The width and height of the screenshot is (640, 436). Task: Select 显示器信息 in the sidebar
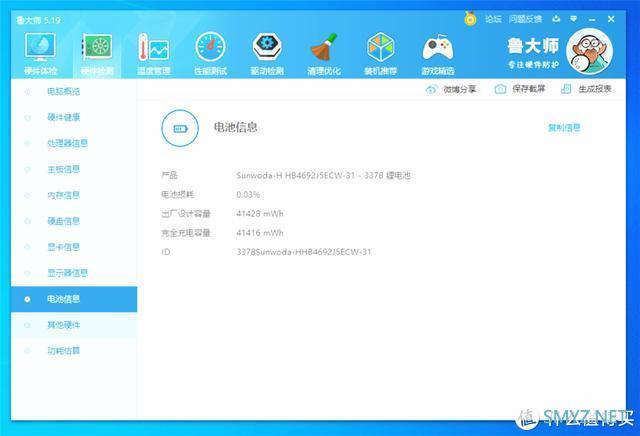pos(74,273)
